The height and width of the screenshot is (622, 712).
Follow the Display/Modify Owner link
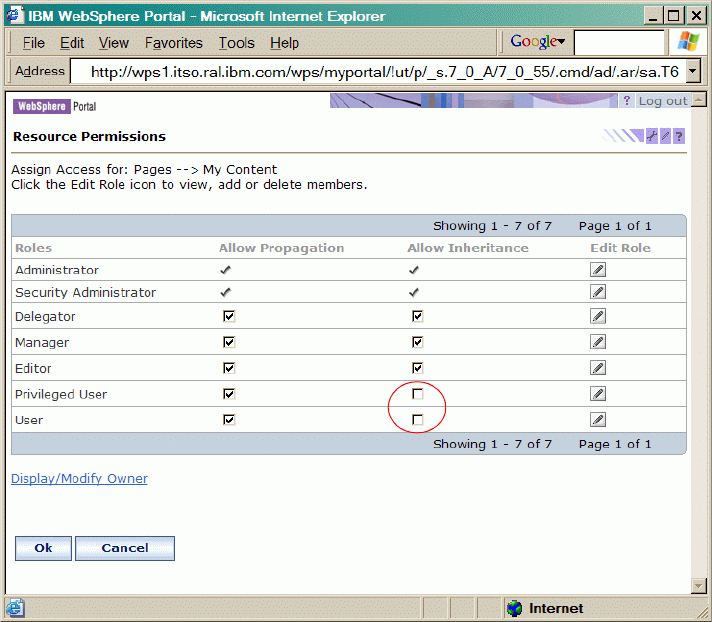click(x=79, y=479)
